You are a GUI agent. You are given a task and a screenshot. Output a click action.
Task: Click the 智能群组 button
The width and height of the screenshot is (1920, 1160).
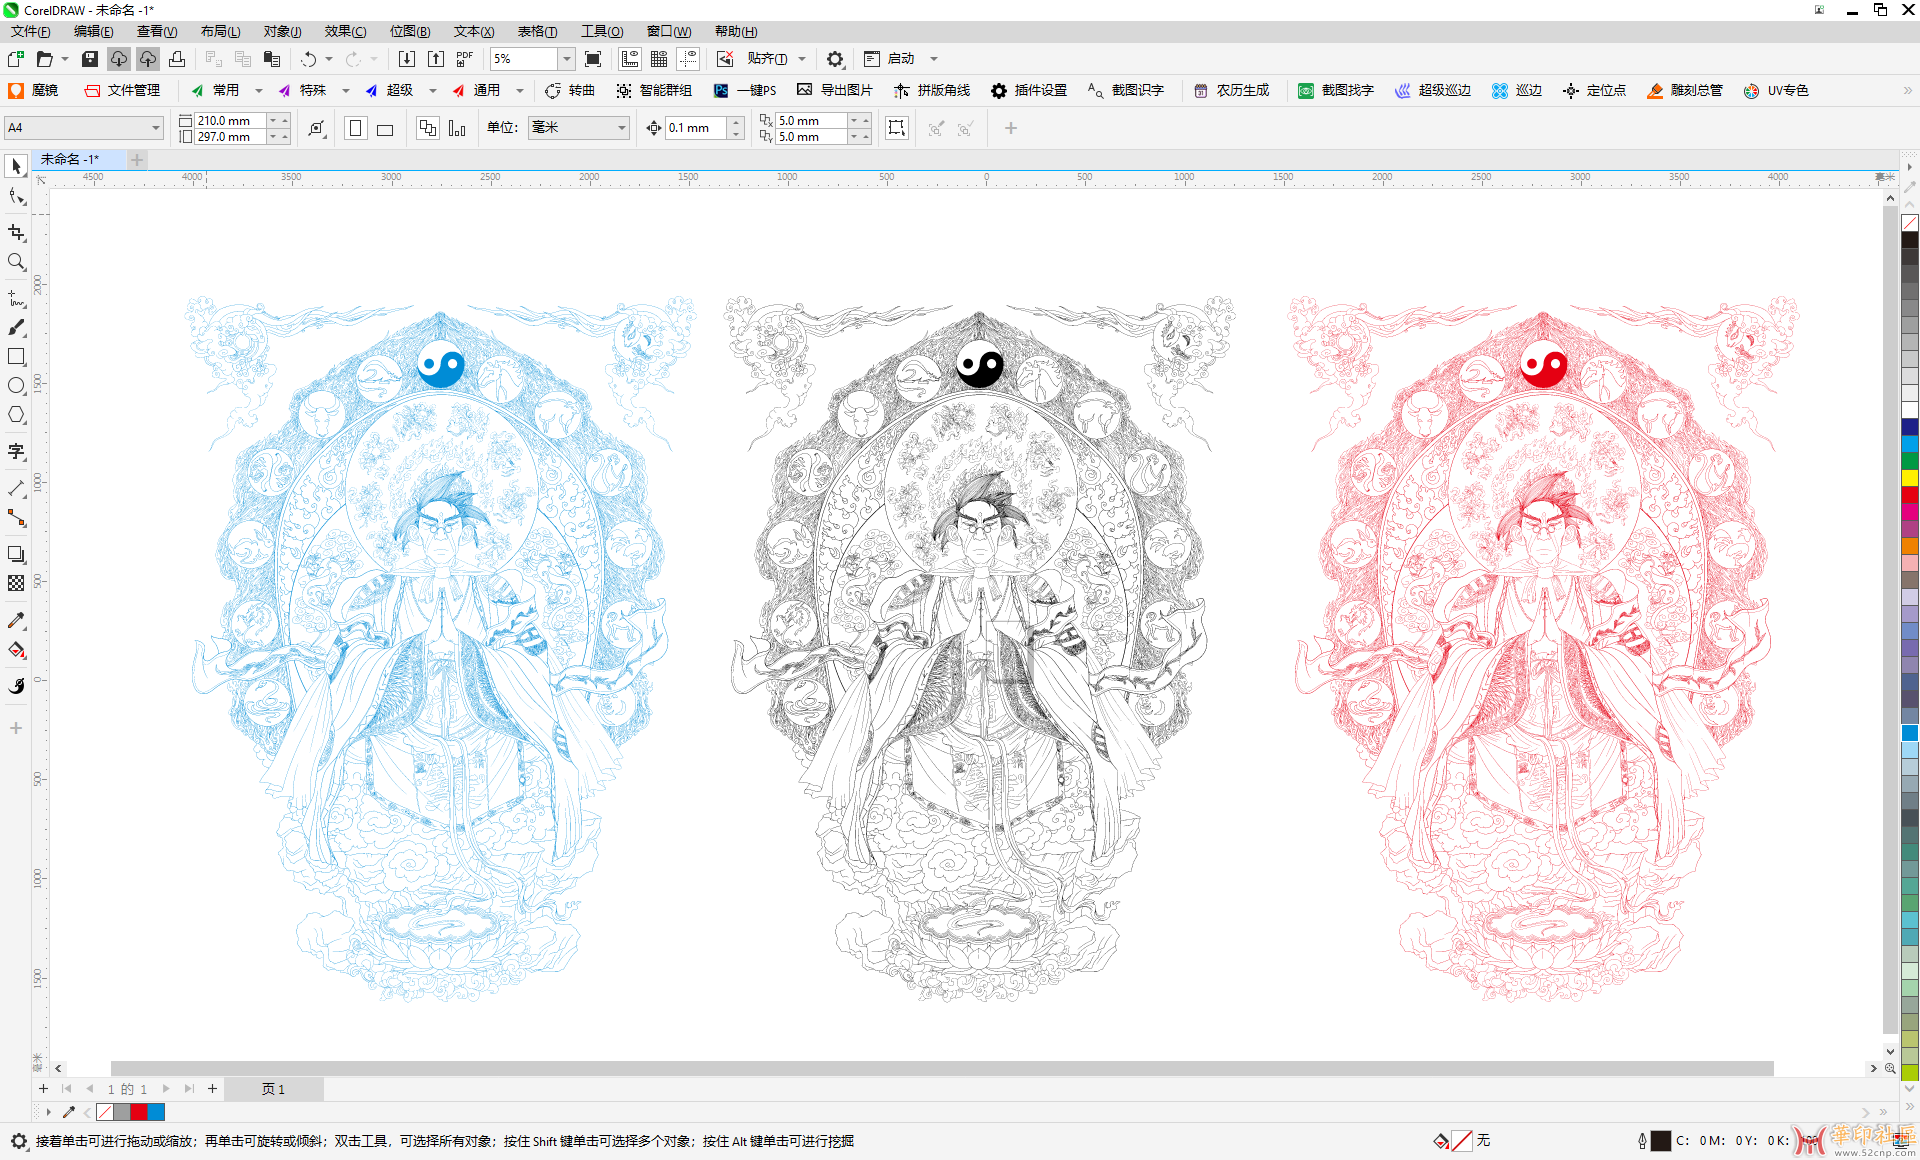click(x=654, y=91)
